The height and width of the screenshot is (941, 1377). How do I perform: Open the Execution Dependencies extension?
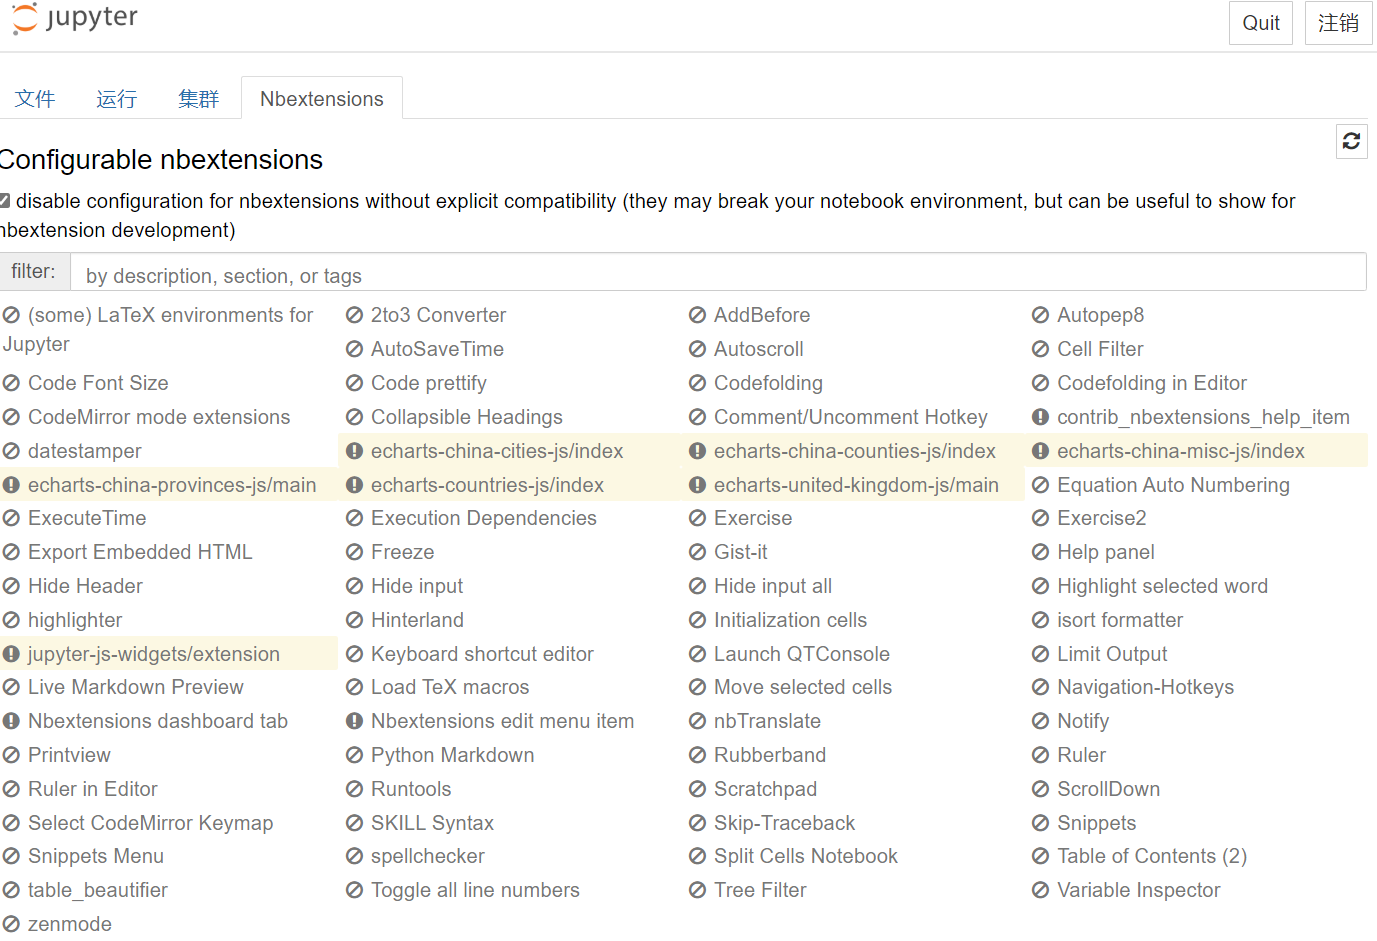point(484,518)
